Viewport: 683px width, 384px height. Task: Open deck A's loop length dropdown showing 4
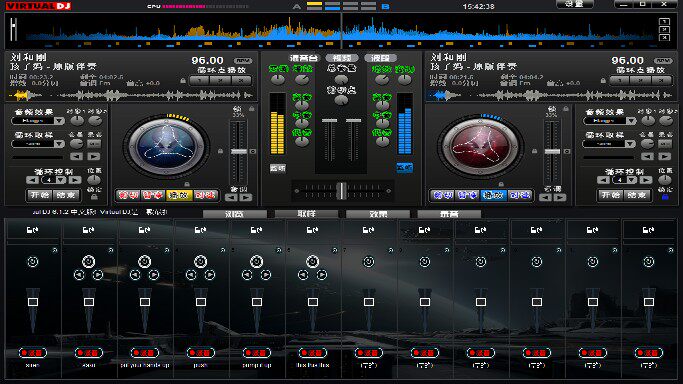tap(54, 180)
